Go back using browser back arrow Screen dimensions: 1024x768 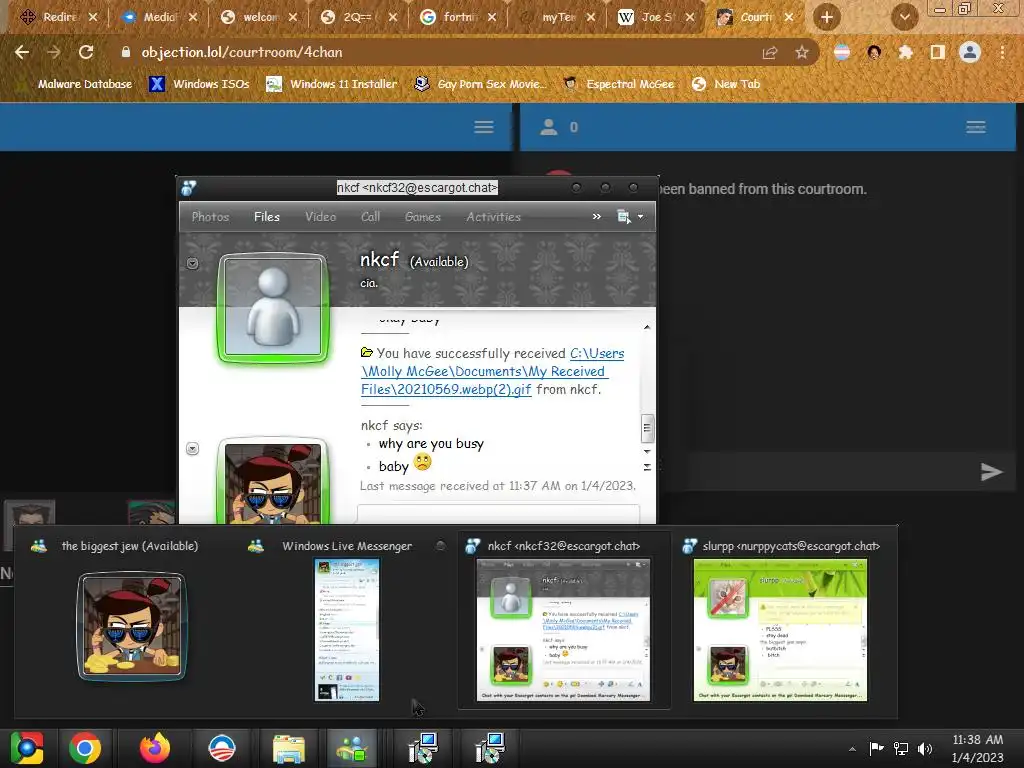(x=22, y=52)
